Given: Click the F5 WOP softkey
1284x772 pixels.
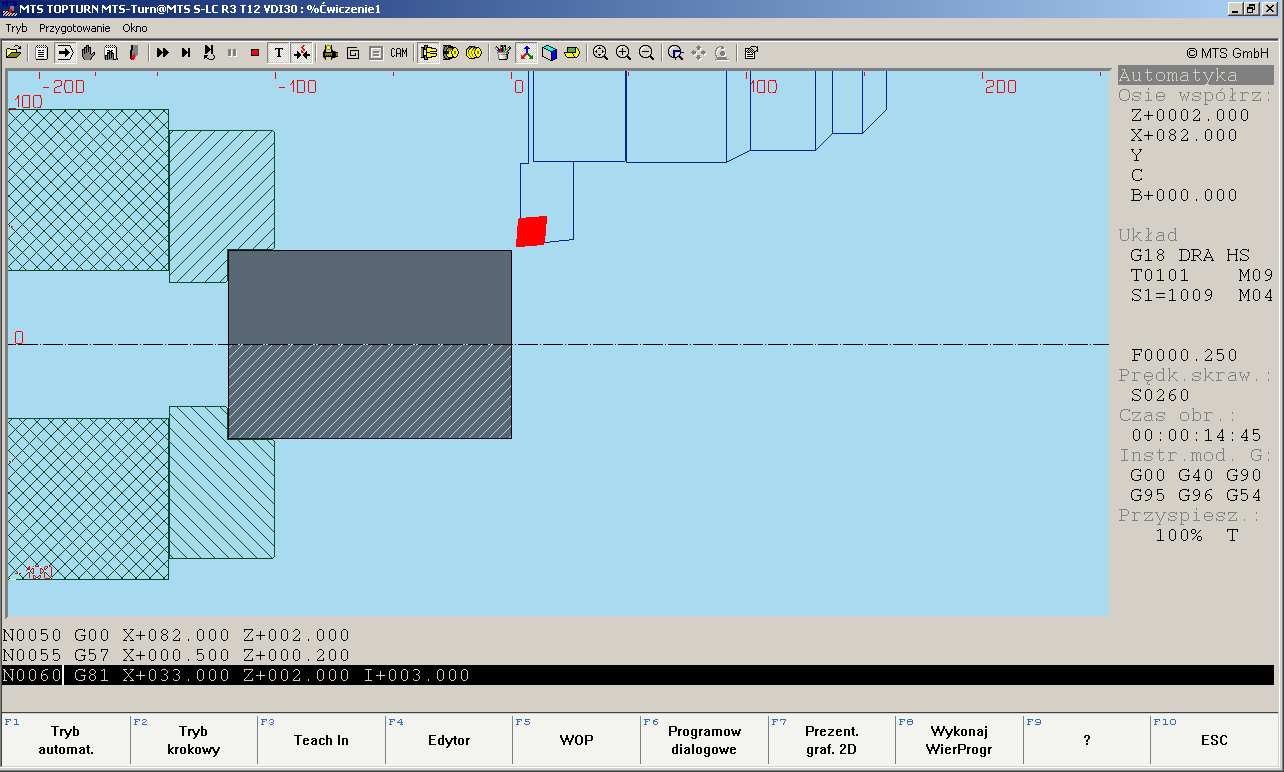Looking at the screenshot, I should coord(576,740).
